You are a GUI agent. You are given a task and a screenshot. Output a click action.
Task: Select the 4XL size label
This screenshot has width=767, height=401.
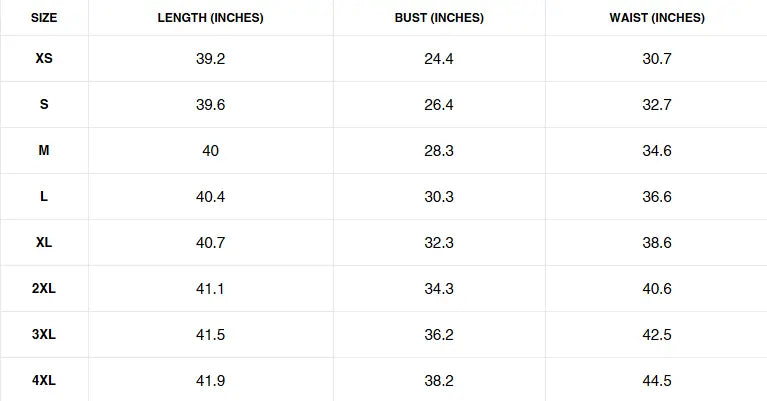pos(44,381)
